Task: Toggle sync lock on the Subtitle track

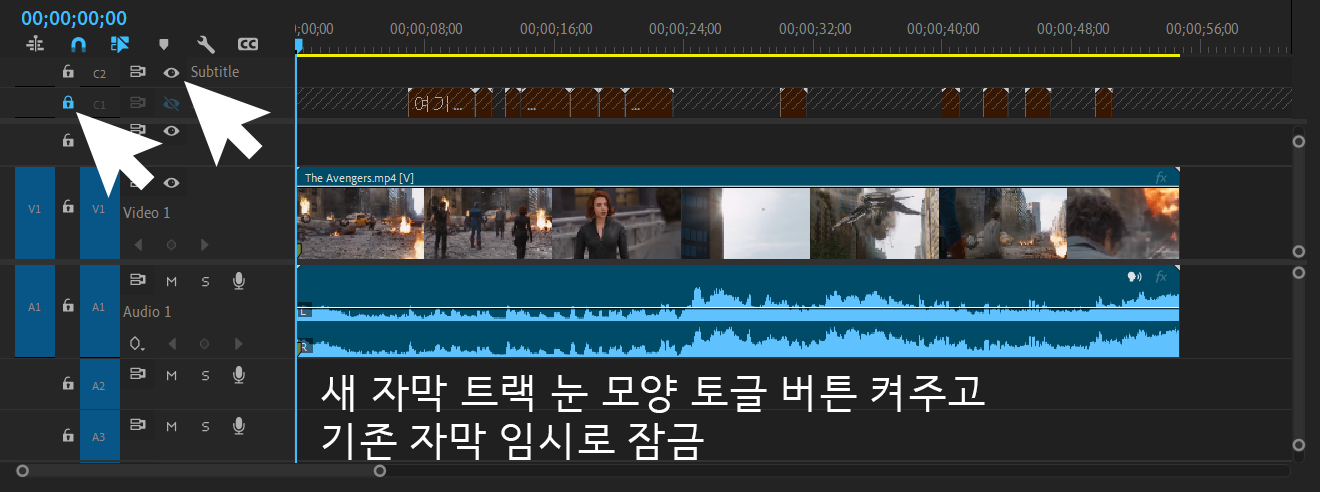Action: (138, 72)
